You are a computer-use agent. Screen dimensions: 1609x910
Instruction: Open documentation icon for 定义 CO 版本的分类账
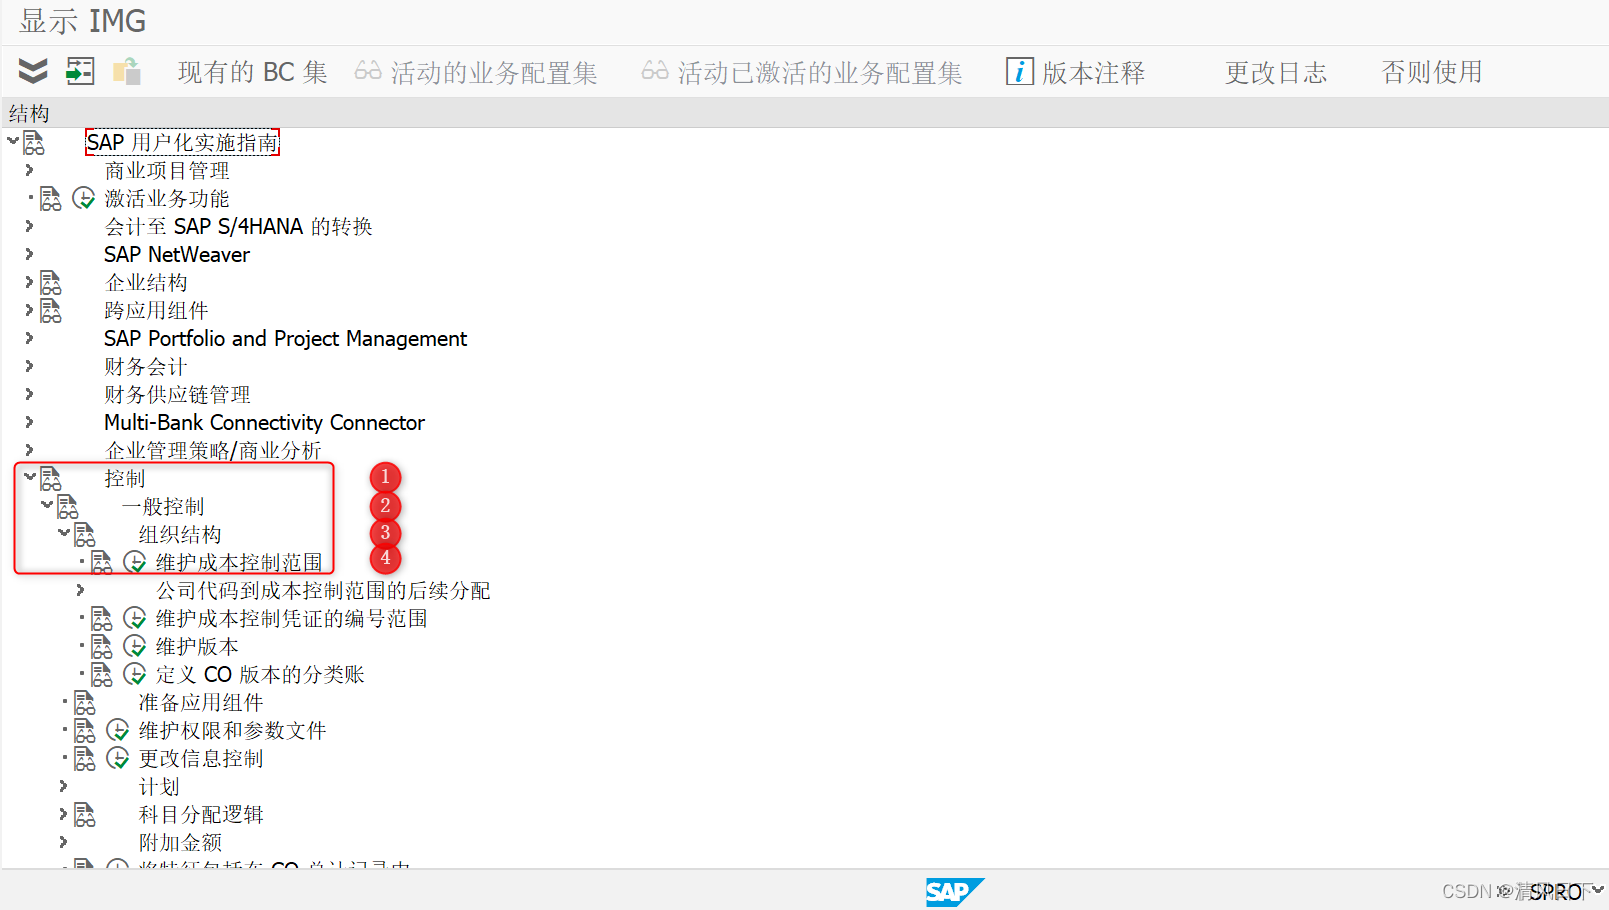(102, 675)
